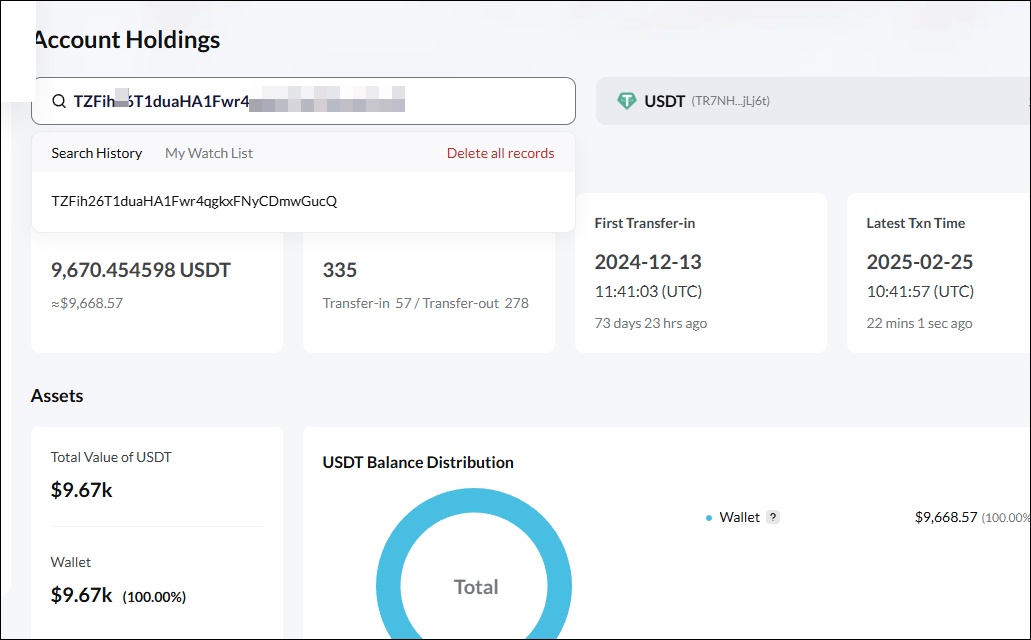Click Transfer-in 57 / Transfer-out 278 text
Viewport: 1031px width, 640px height.
click(x=425, y=303)
